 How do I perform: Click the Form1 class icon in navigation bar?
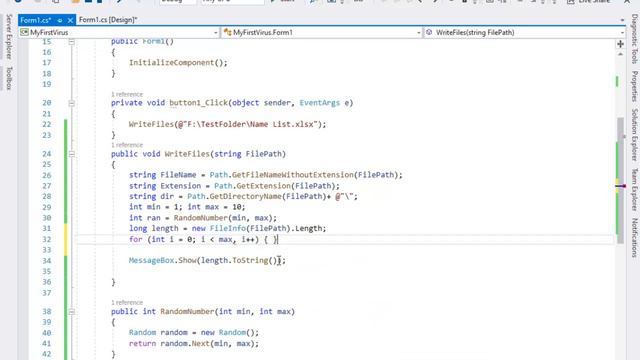[228, 32]
